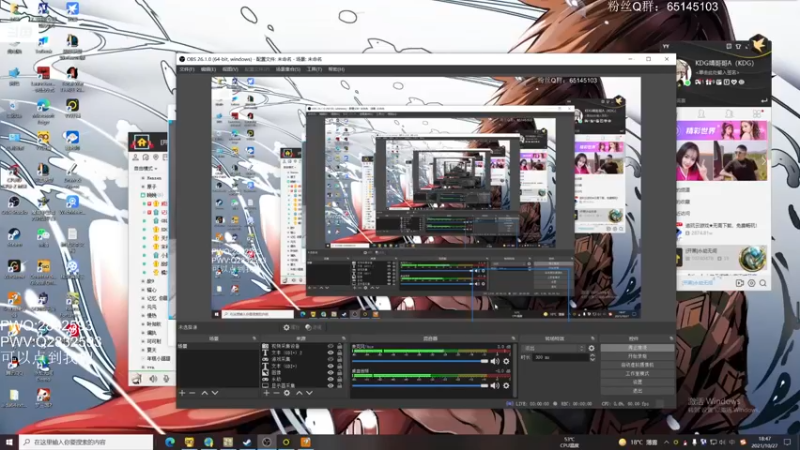Viewport: 800px width, 450px height.
Task: Pop out Controls dock panel icon
Action: 671,339
